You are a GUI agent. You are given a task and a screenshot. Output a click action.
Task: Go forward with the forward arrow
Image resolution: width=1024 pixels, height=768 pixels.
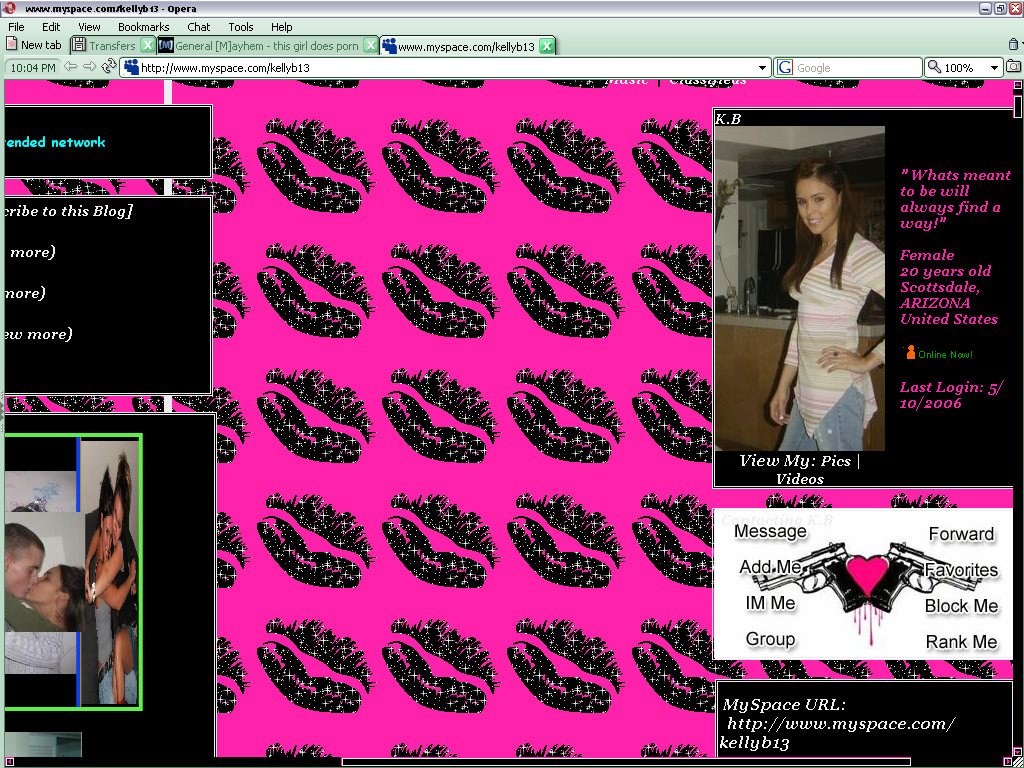90,67
